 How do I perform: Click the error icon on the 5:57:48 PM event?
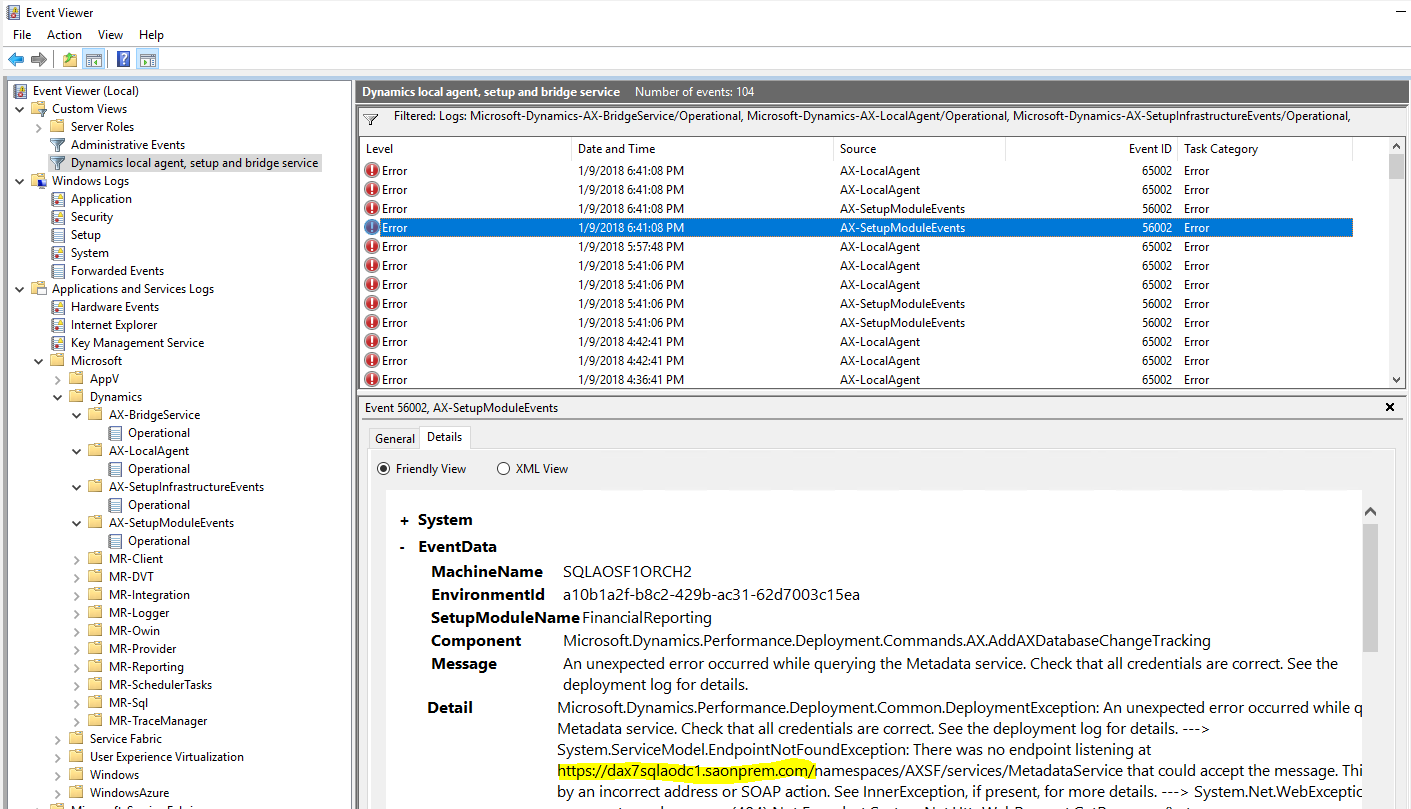click(x=372, y=247)
